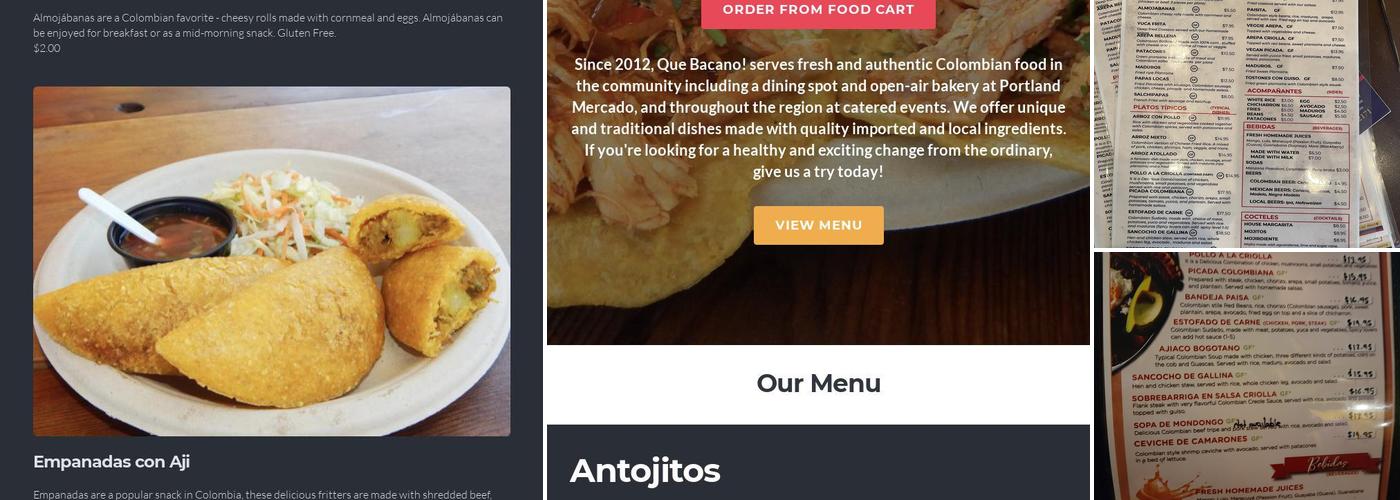
Task: Open the empanadas with aji plate photo
Action: 272,261
